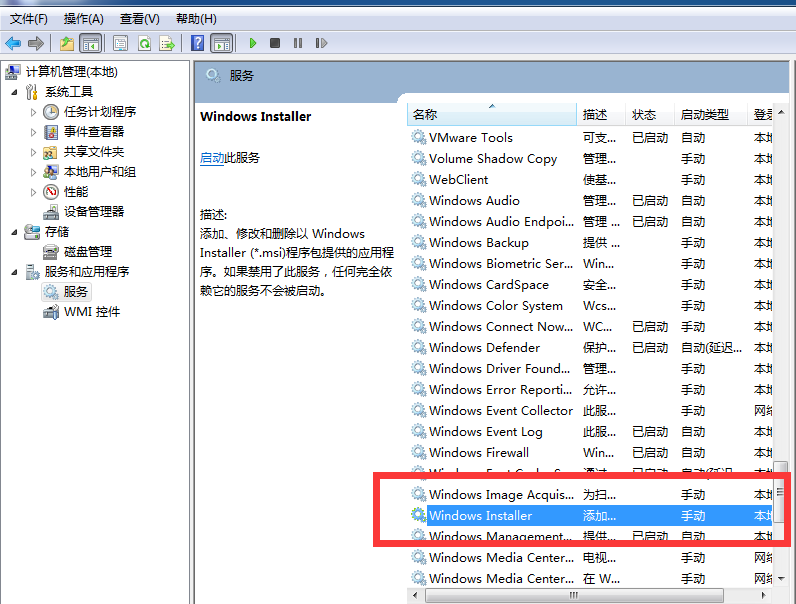Click the Up one level folder icon
796x604 pixels.
(x=67, y=44)
